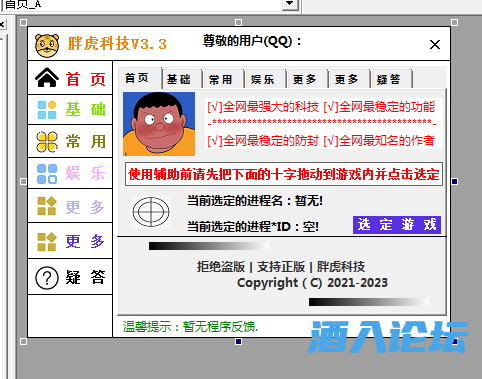Click the house icon beside 首页
This screenshot has height=379, width=482.
click(47, 77)
